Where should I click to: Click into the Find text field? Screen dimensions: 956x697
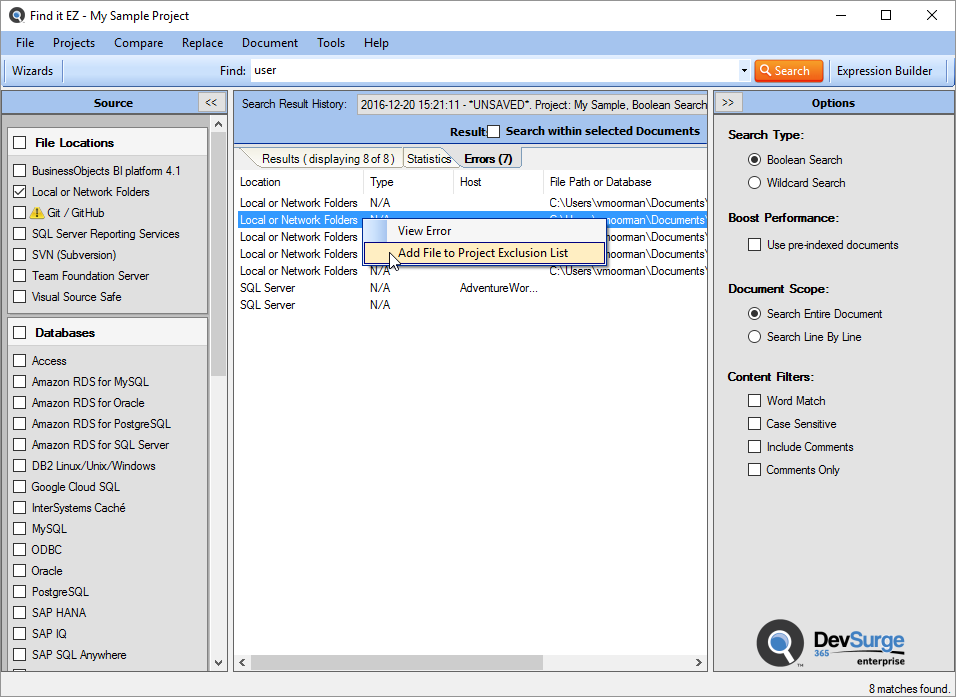[494, 71]
